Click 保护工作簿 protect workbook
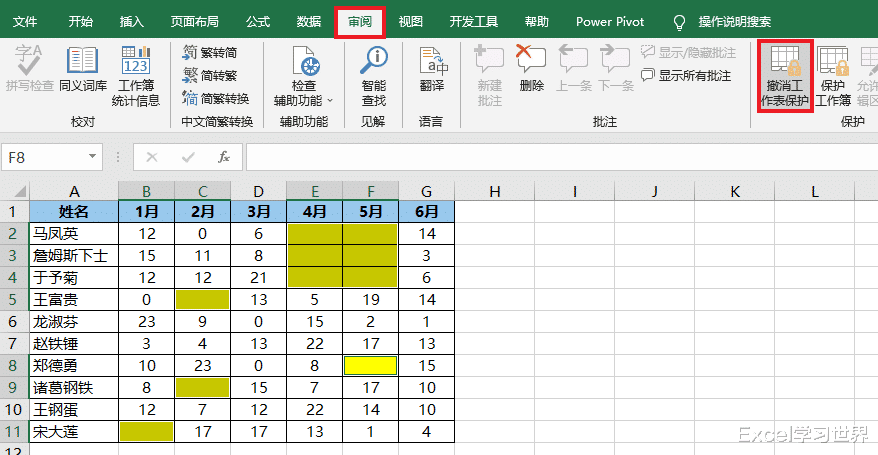Viewport: 878px width, 455px height. (833, 76)
